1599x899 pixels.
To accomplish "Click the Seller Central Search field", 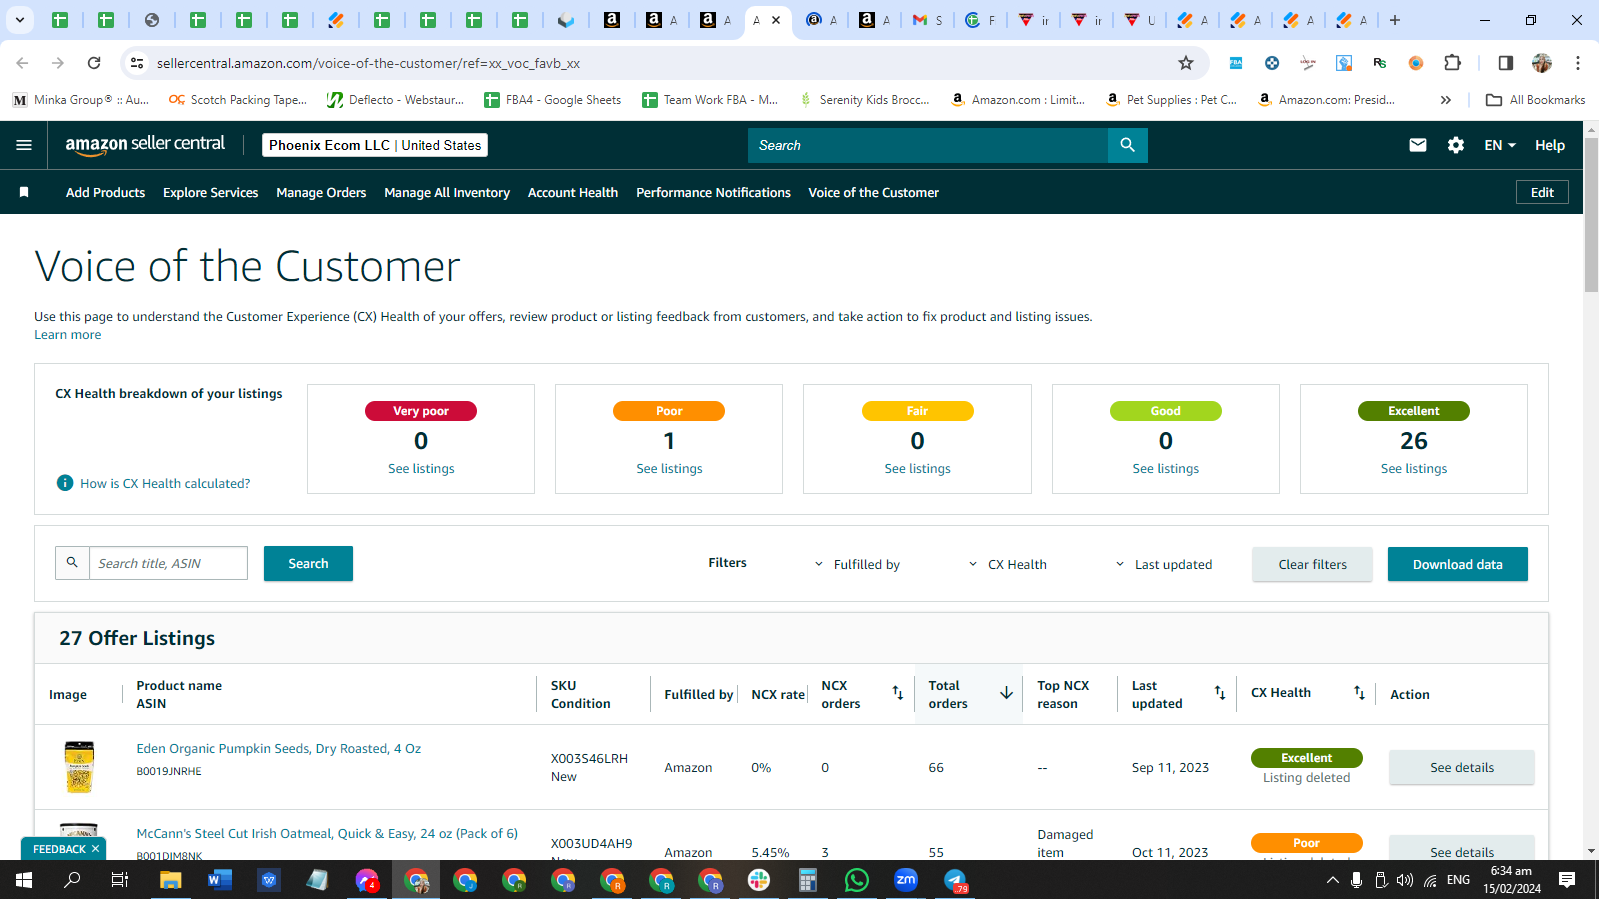I will click(928, 145).
